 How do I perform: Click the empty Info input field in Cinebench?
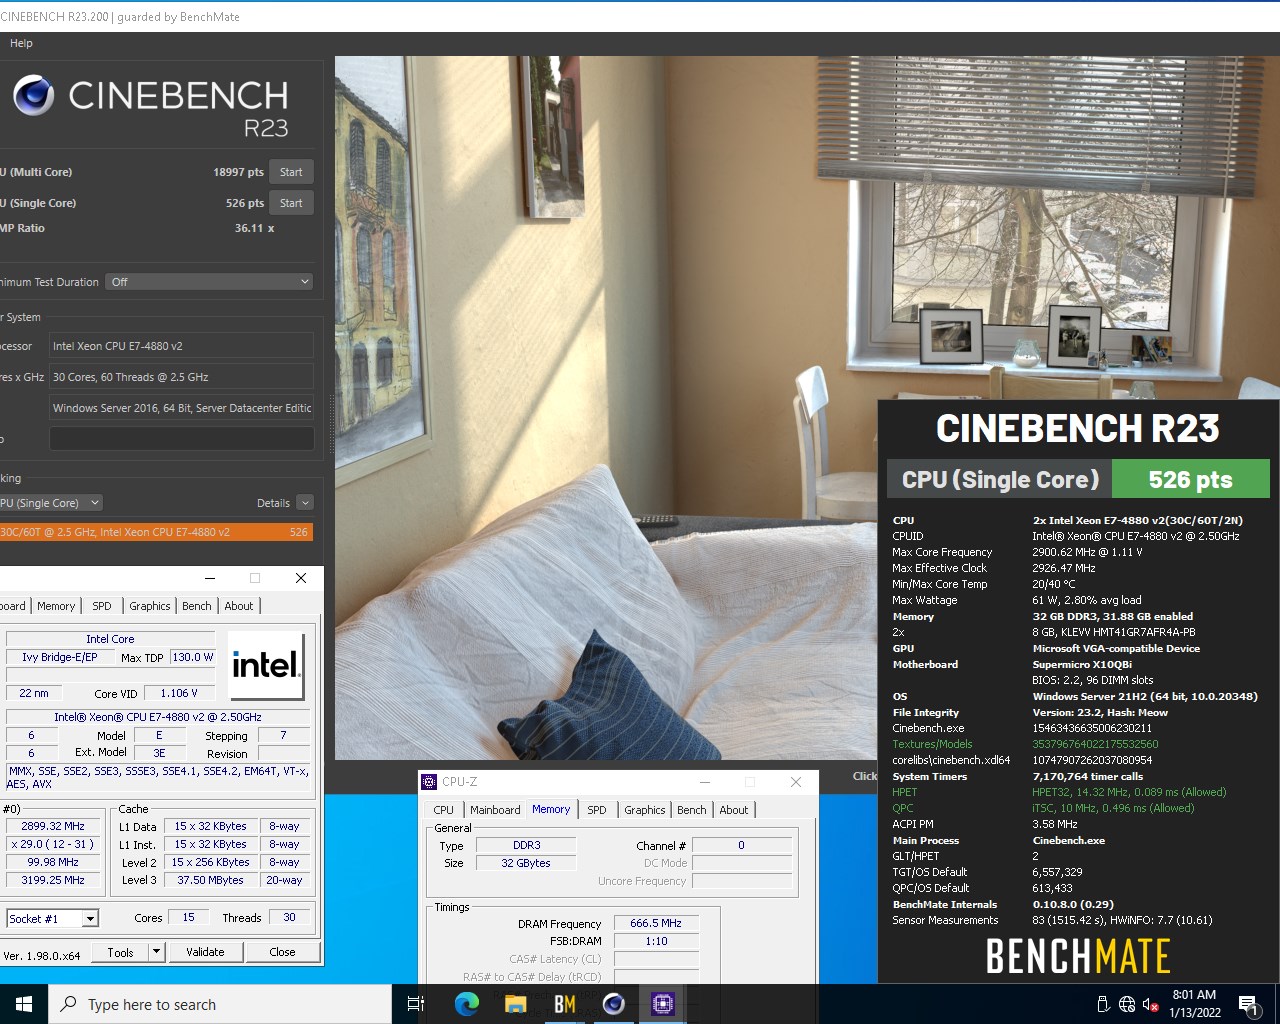[182, 439]
